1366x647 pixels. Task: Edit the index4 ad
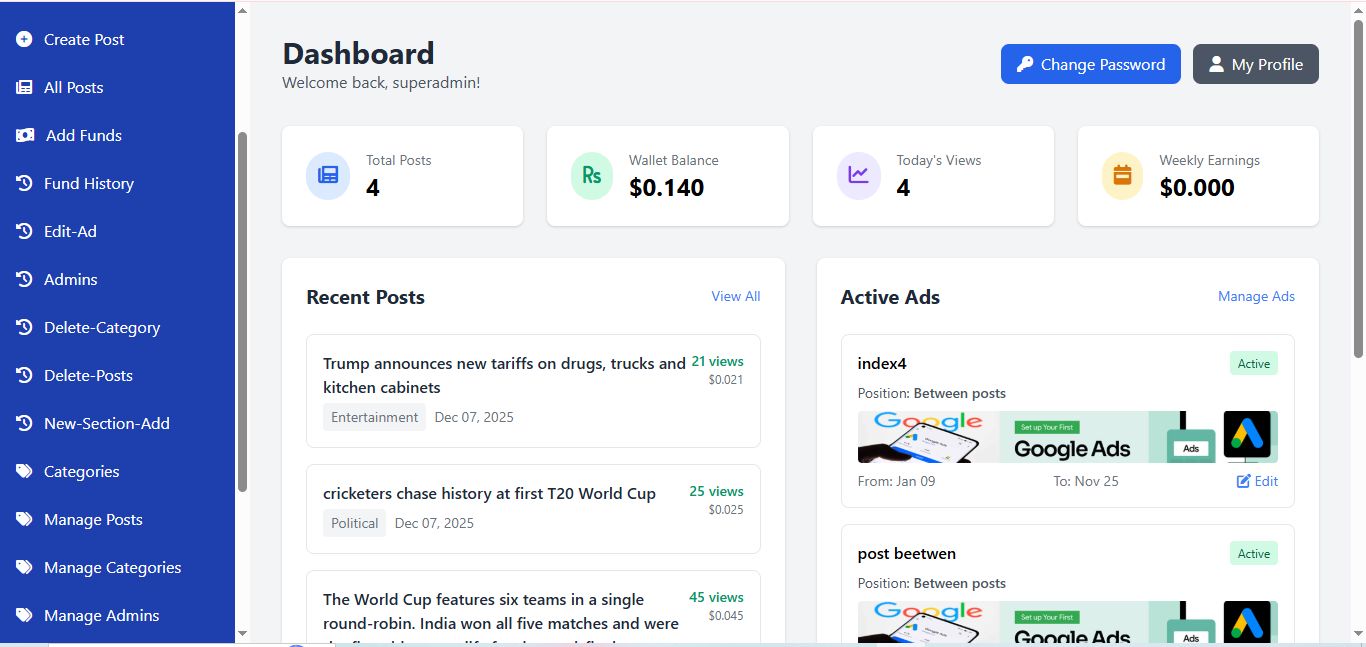[x=1257, y=481]
